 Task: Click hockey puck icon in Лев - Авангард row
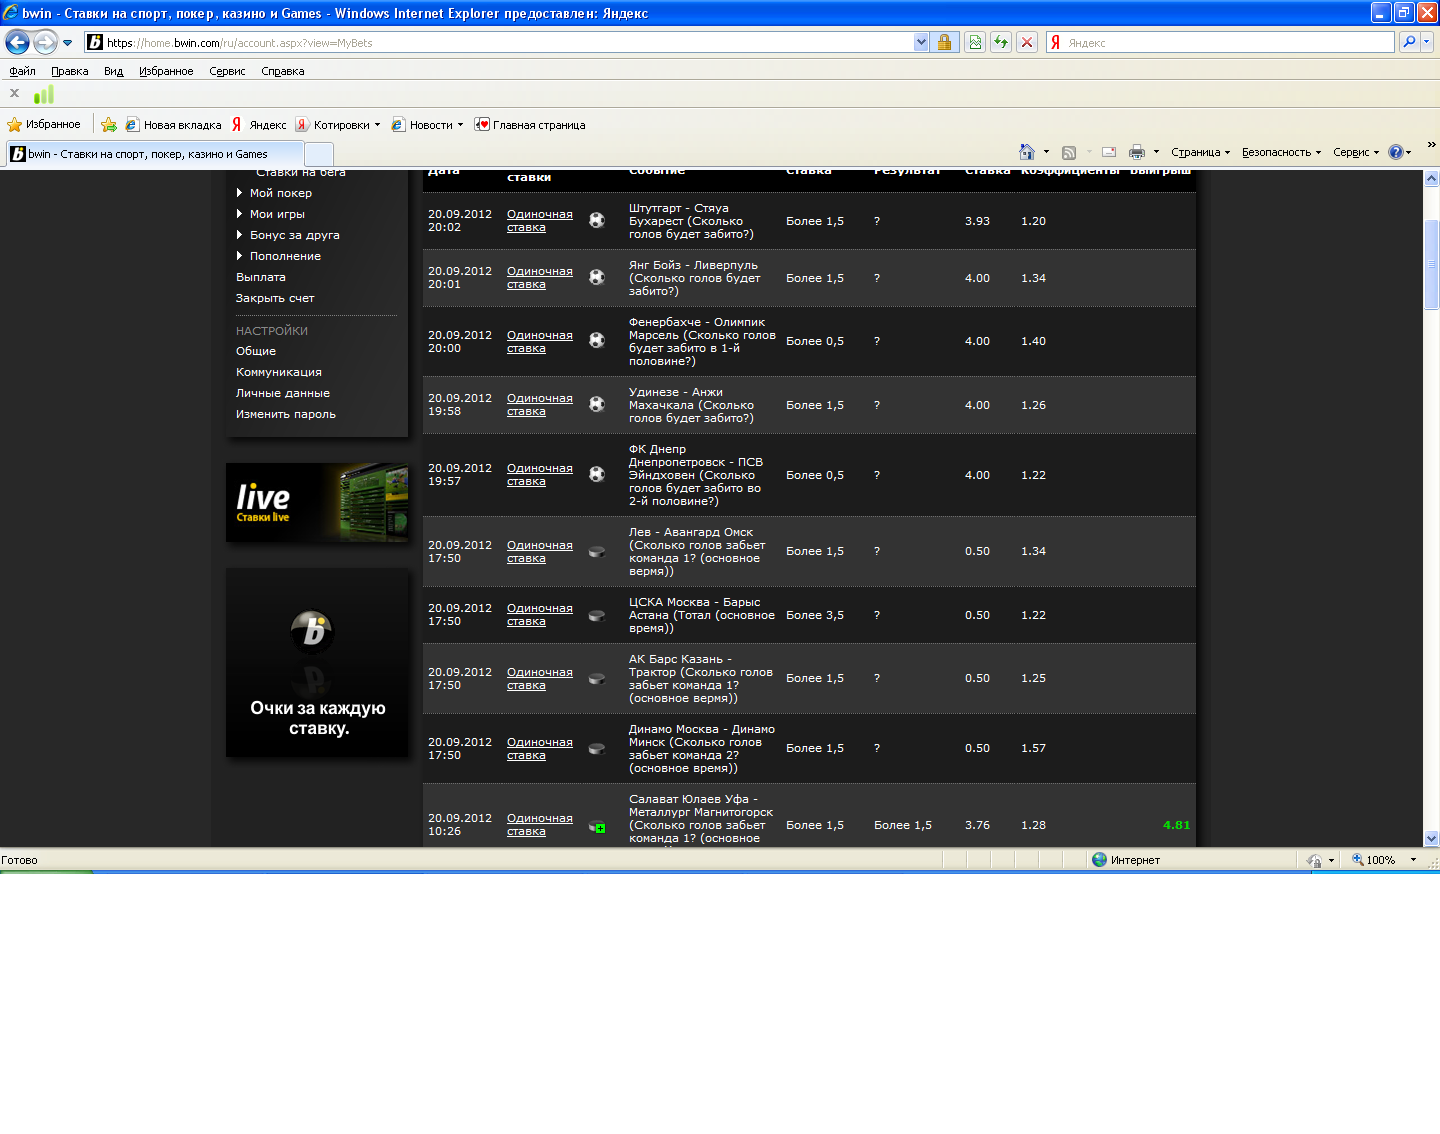[597, 551]
